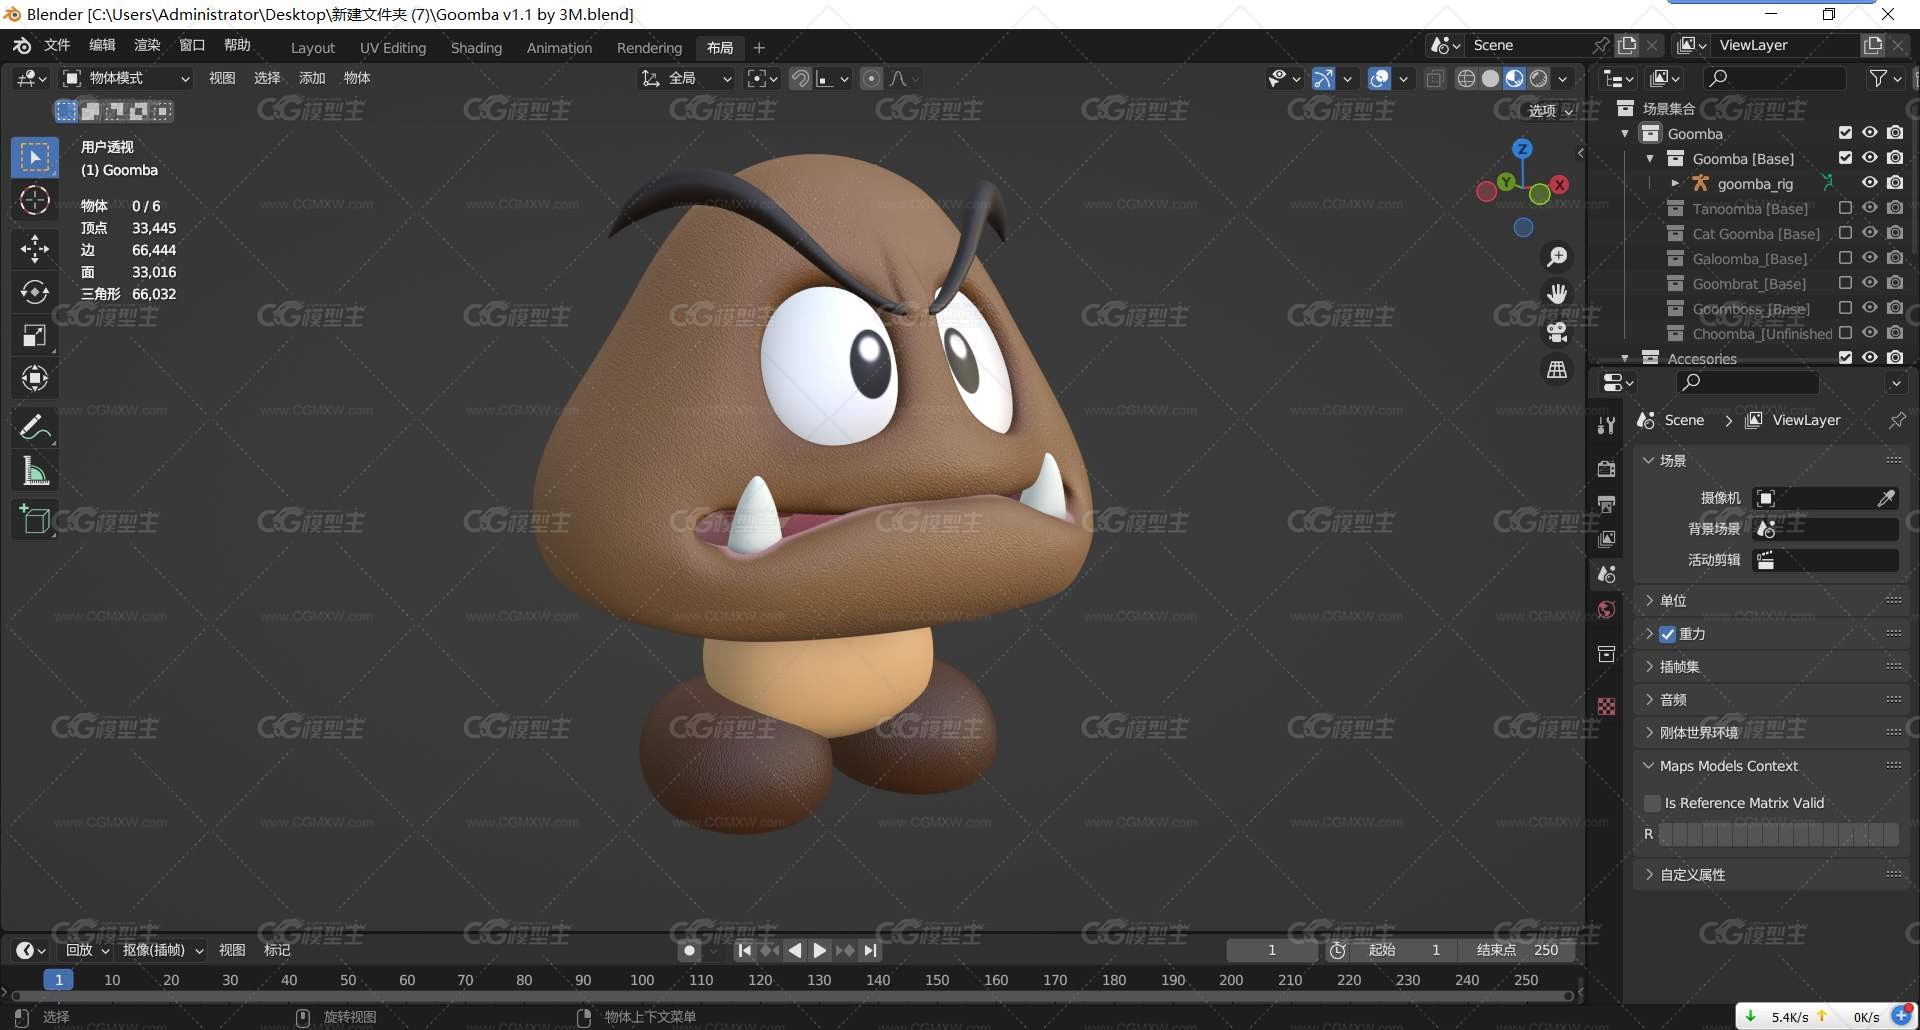The width and height of the screenshot is (1920, 1030).
Task: Open the File menu
Action: pos(57,45)
